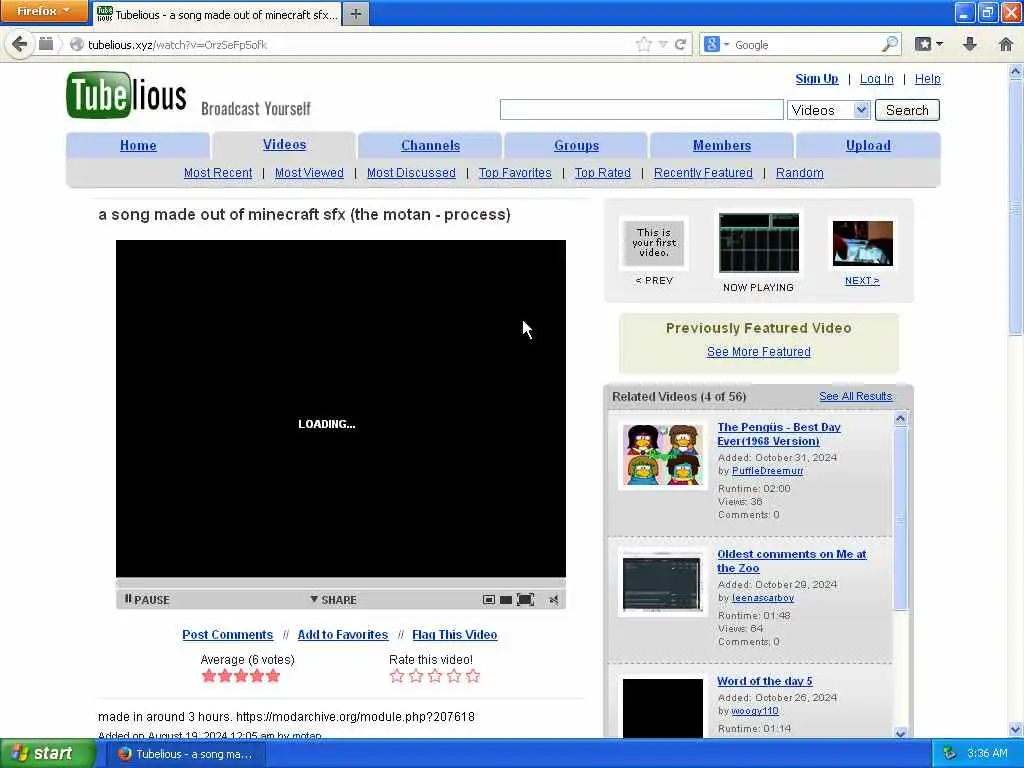Switch to the Channels tab
Screen dimensions: 1024x768
point(430,146)
